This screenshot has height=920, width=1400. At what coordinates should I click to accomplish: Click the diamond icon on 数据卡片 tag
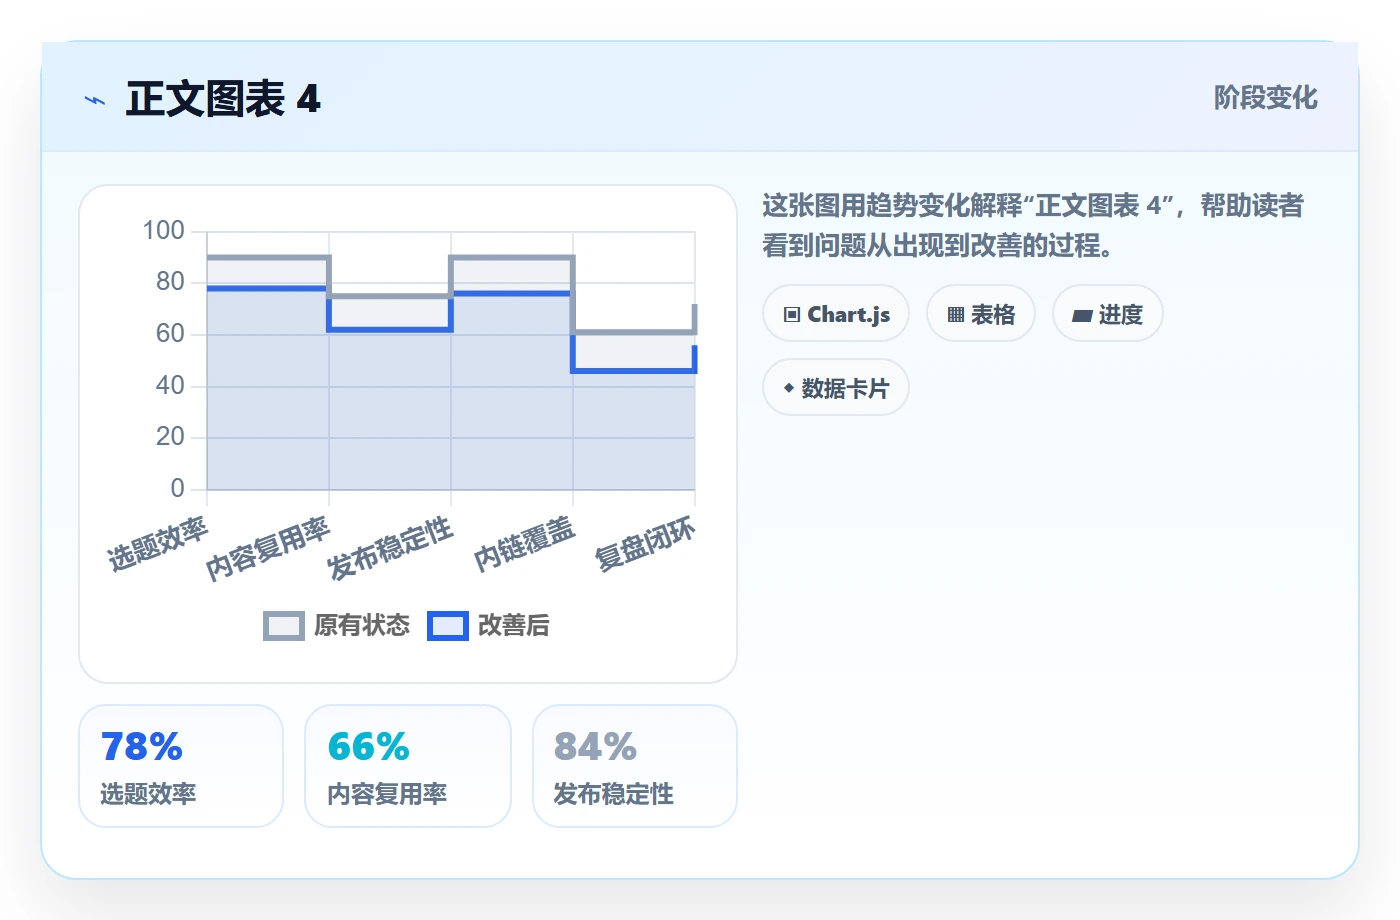[789, 388]
